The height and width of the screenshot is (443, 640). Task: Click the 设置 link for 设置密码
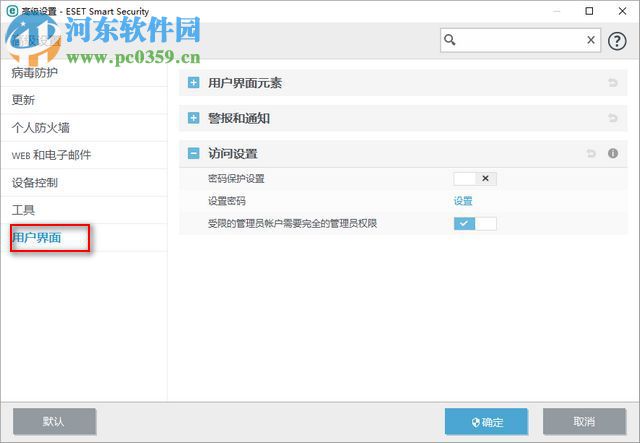pos(463,201)
